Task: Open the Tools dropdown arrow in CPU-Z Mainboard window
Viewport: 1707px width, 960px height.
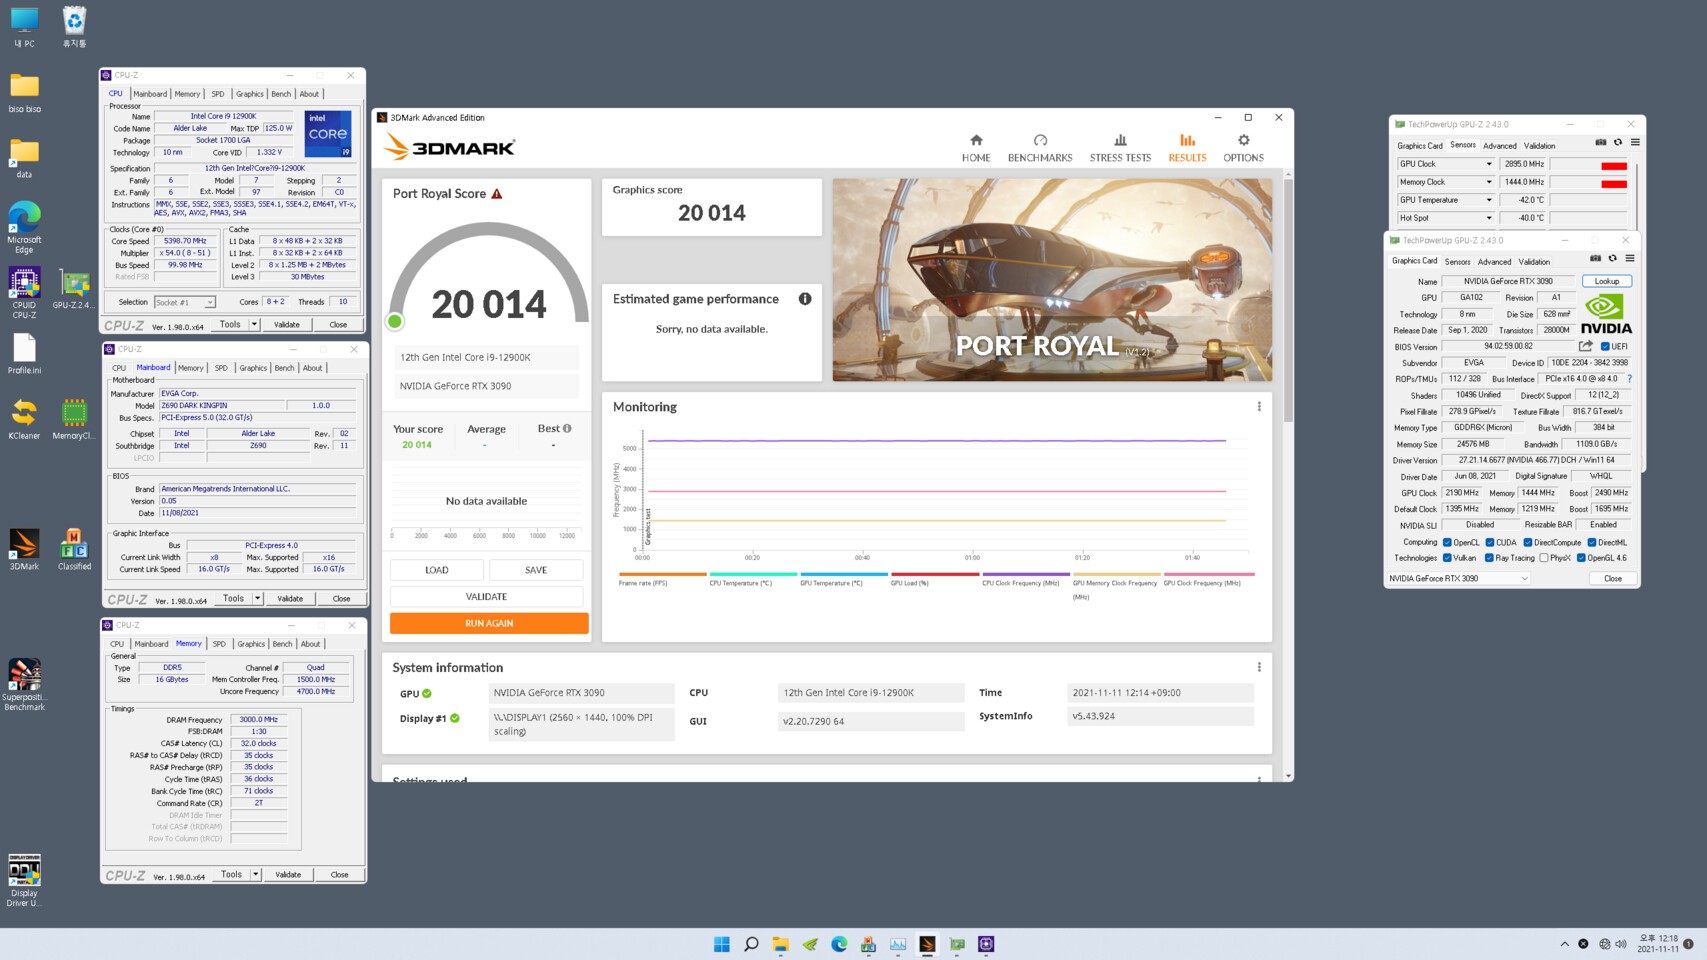Action: (x=257, y=598)
